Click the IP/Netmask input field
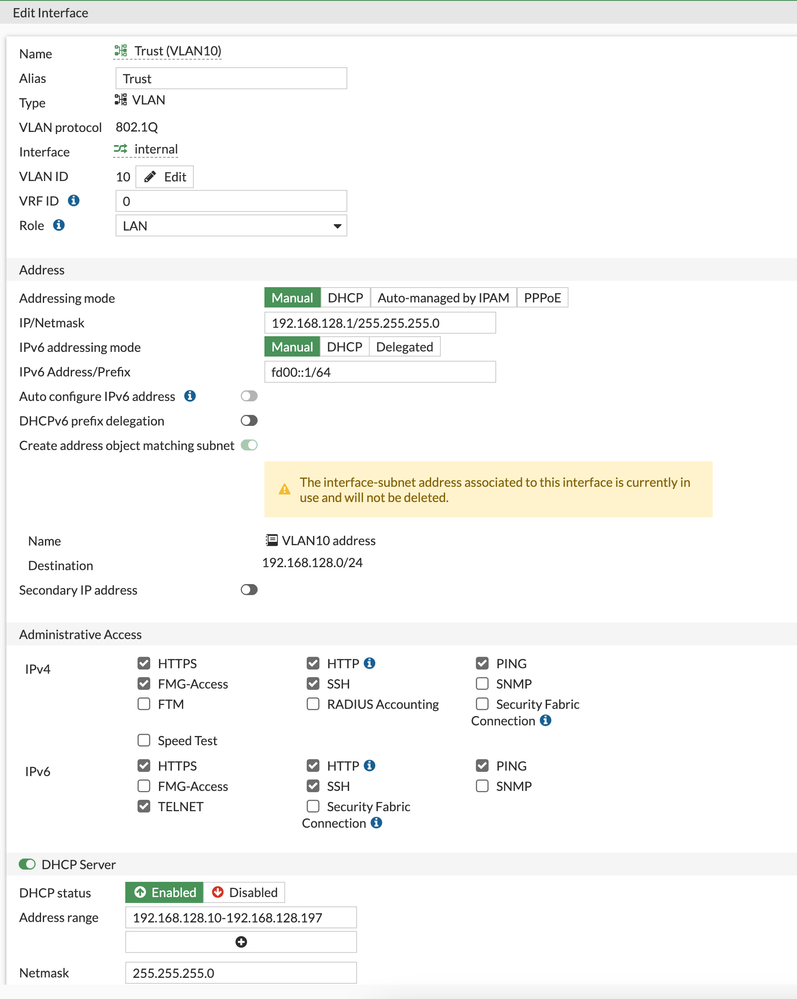This screenshot has height=999, width=797. coord(380,323)
